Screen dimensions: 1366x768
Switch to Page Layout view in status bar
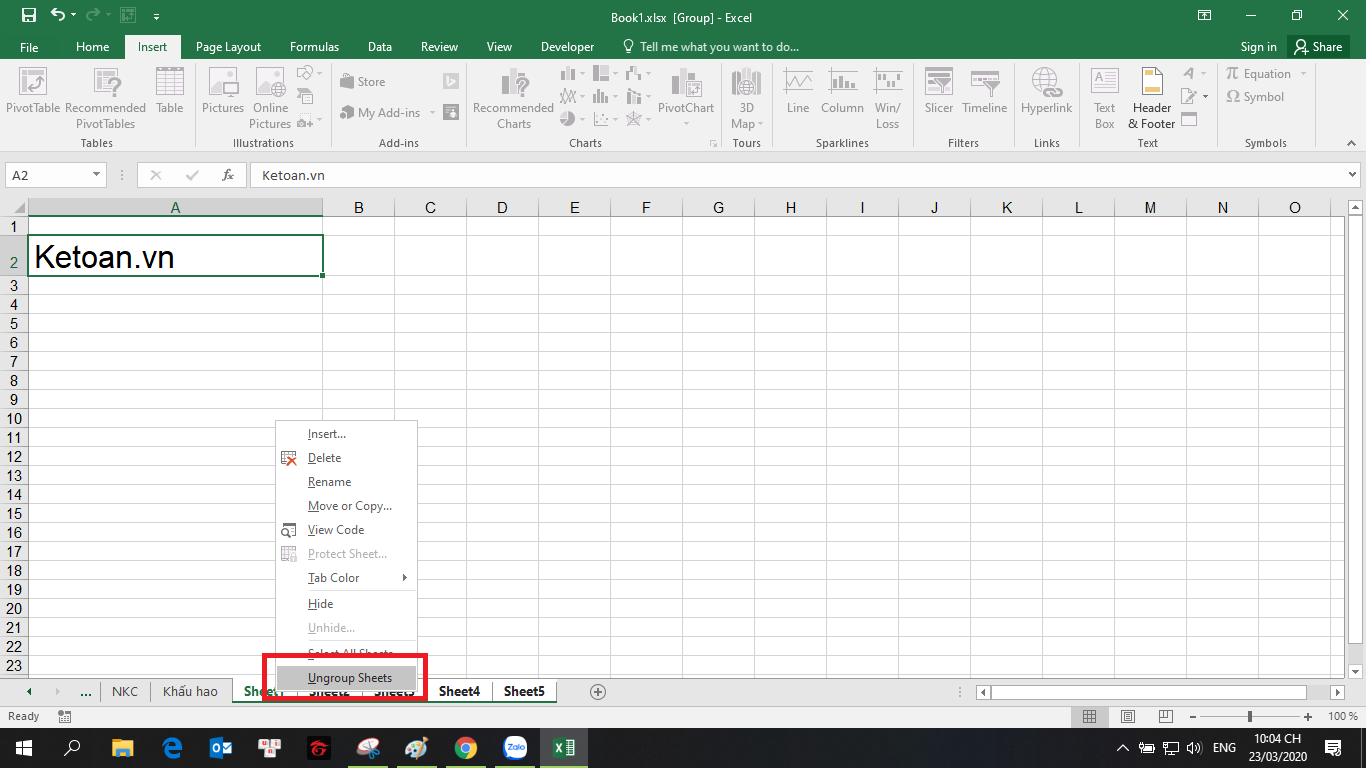point(1128,717)
